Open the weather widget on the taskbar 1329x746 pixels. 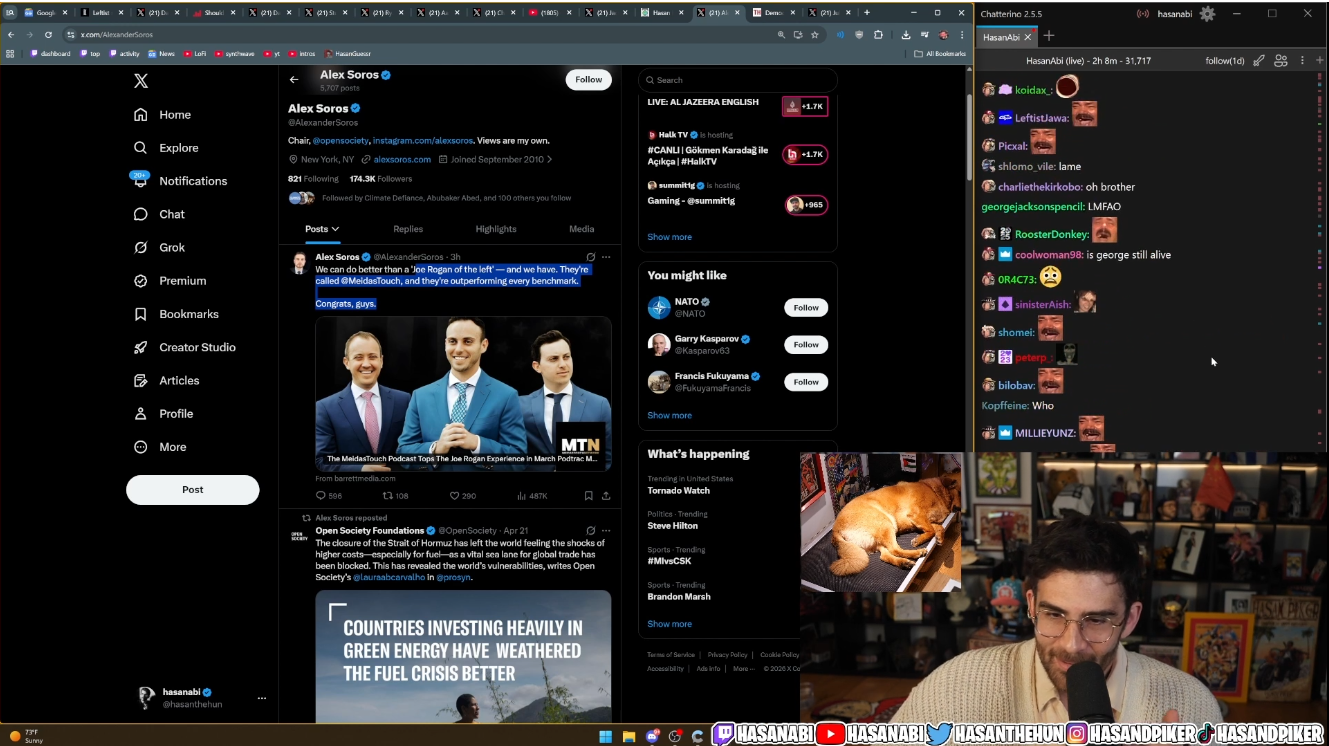[x=27, y=736]
